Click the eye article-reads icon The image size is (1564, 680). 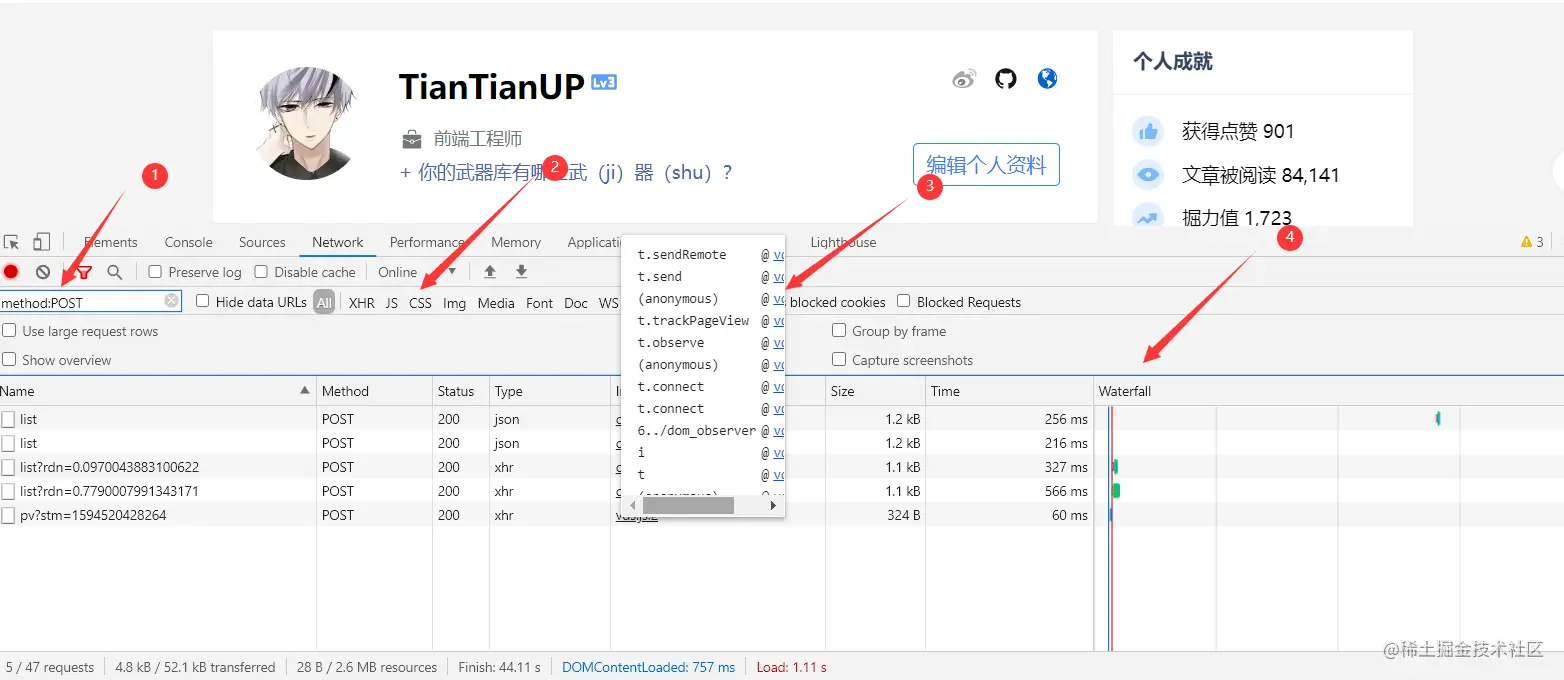pyautogui.click(x=1148, y=175)
